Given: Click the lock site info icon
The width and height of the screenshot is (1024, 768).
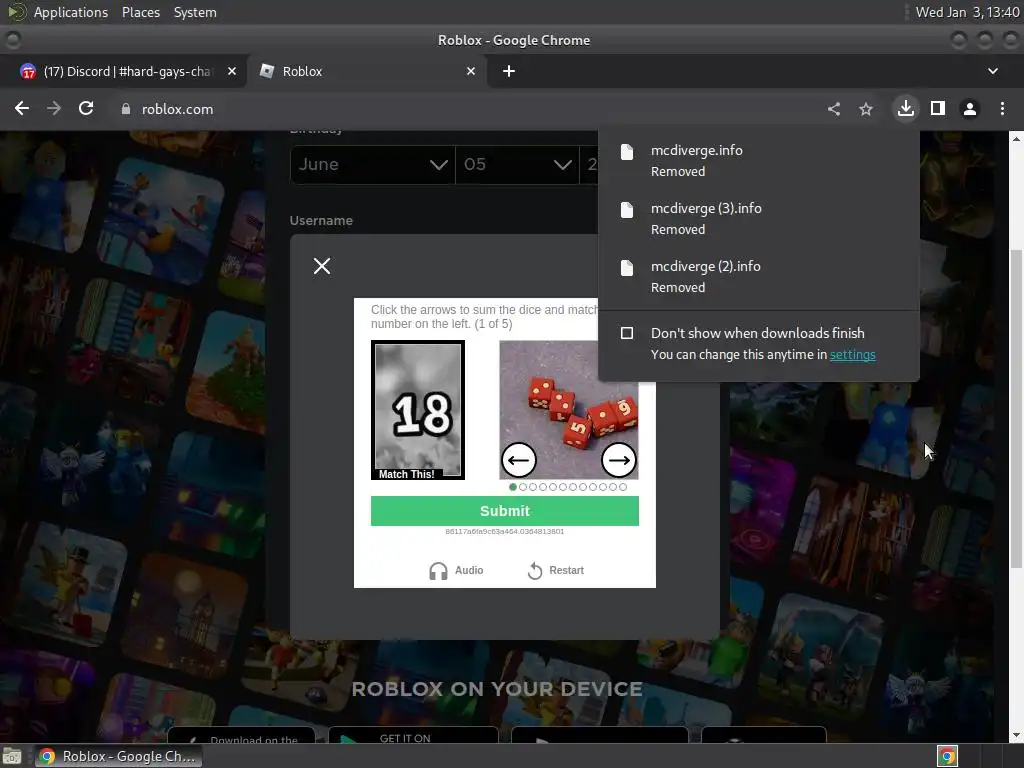Looking at the screenshot, I should (x=126, y=109).
